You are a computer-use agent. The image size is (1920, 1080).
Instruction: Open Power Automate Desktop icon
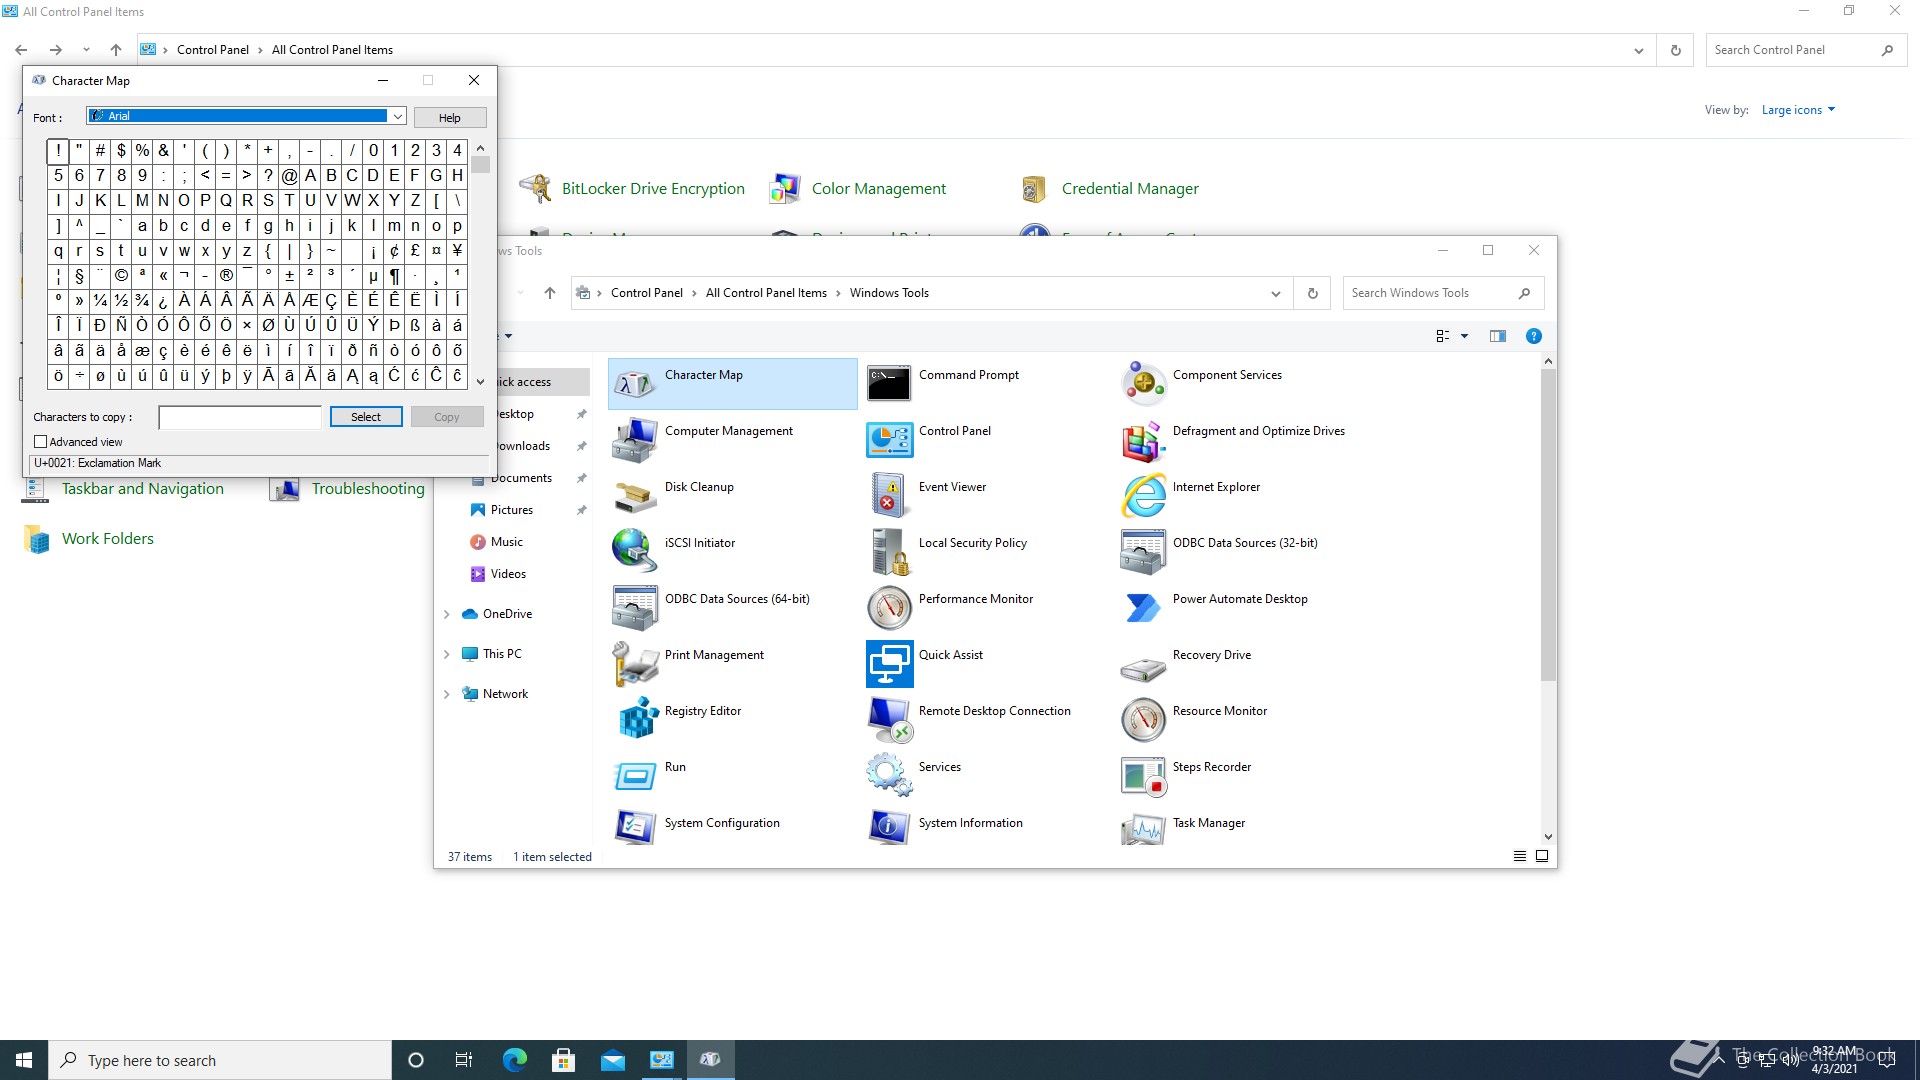(x=1143, y=607)
